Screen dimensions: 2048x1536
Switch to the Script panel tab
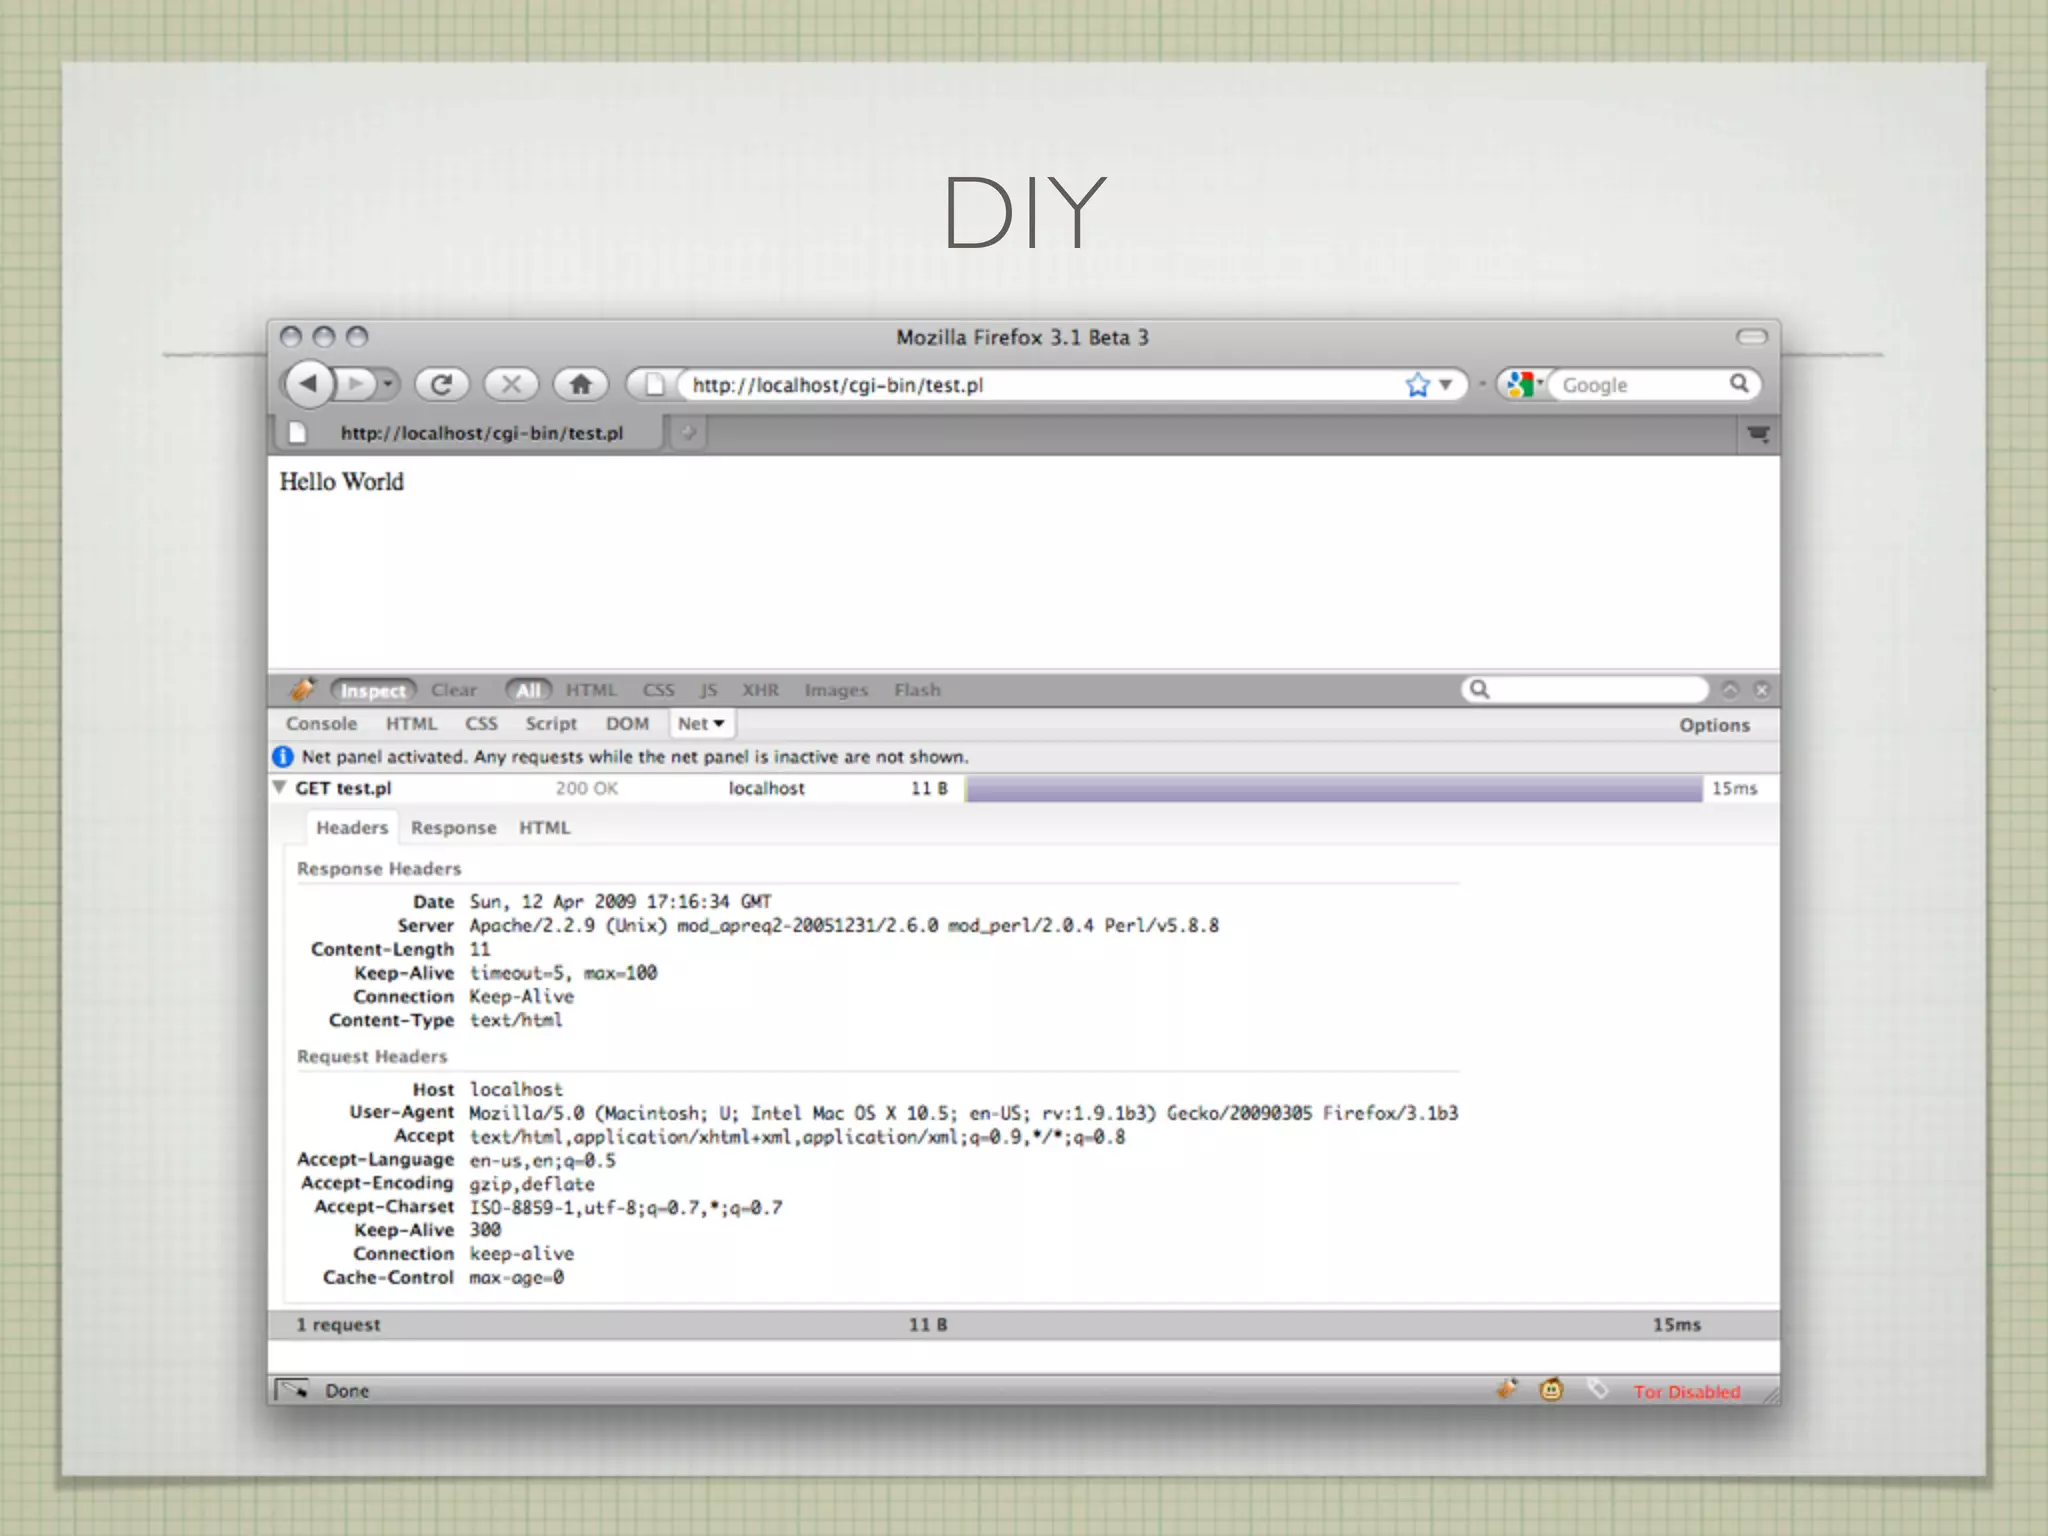coord(551,724)
